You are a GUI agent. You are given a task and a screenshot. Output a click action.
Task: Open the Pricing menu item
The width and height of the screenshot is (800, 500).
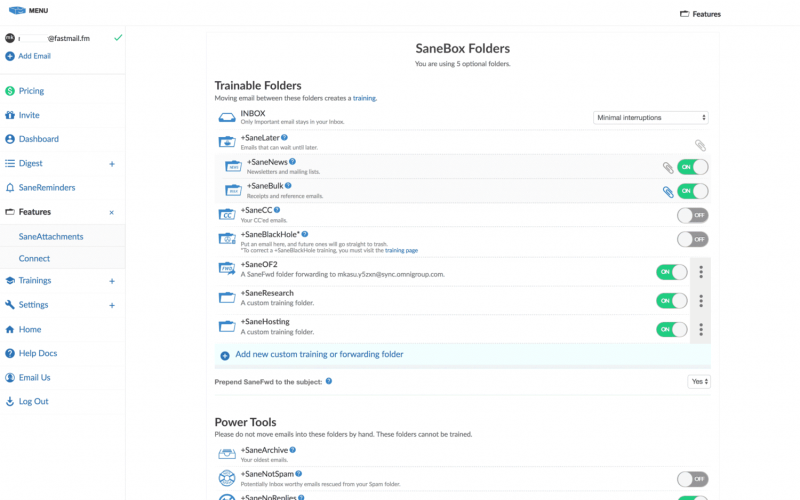coord(31,91)
